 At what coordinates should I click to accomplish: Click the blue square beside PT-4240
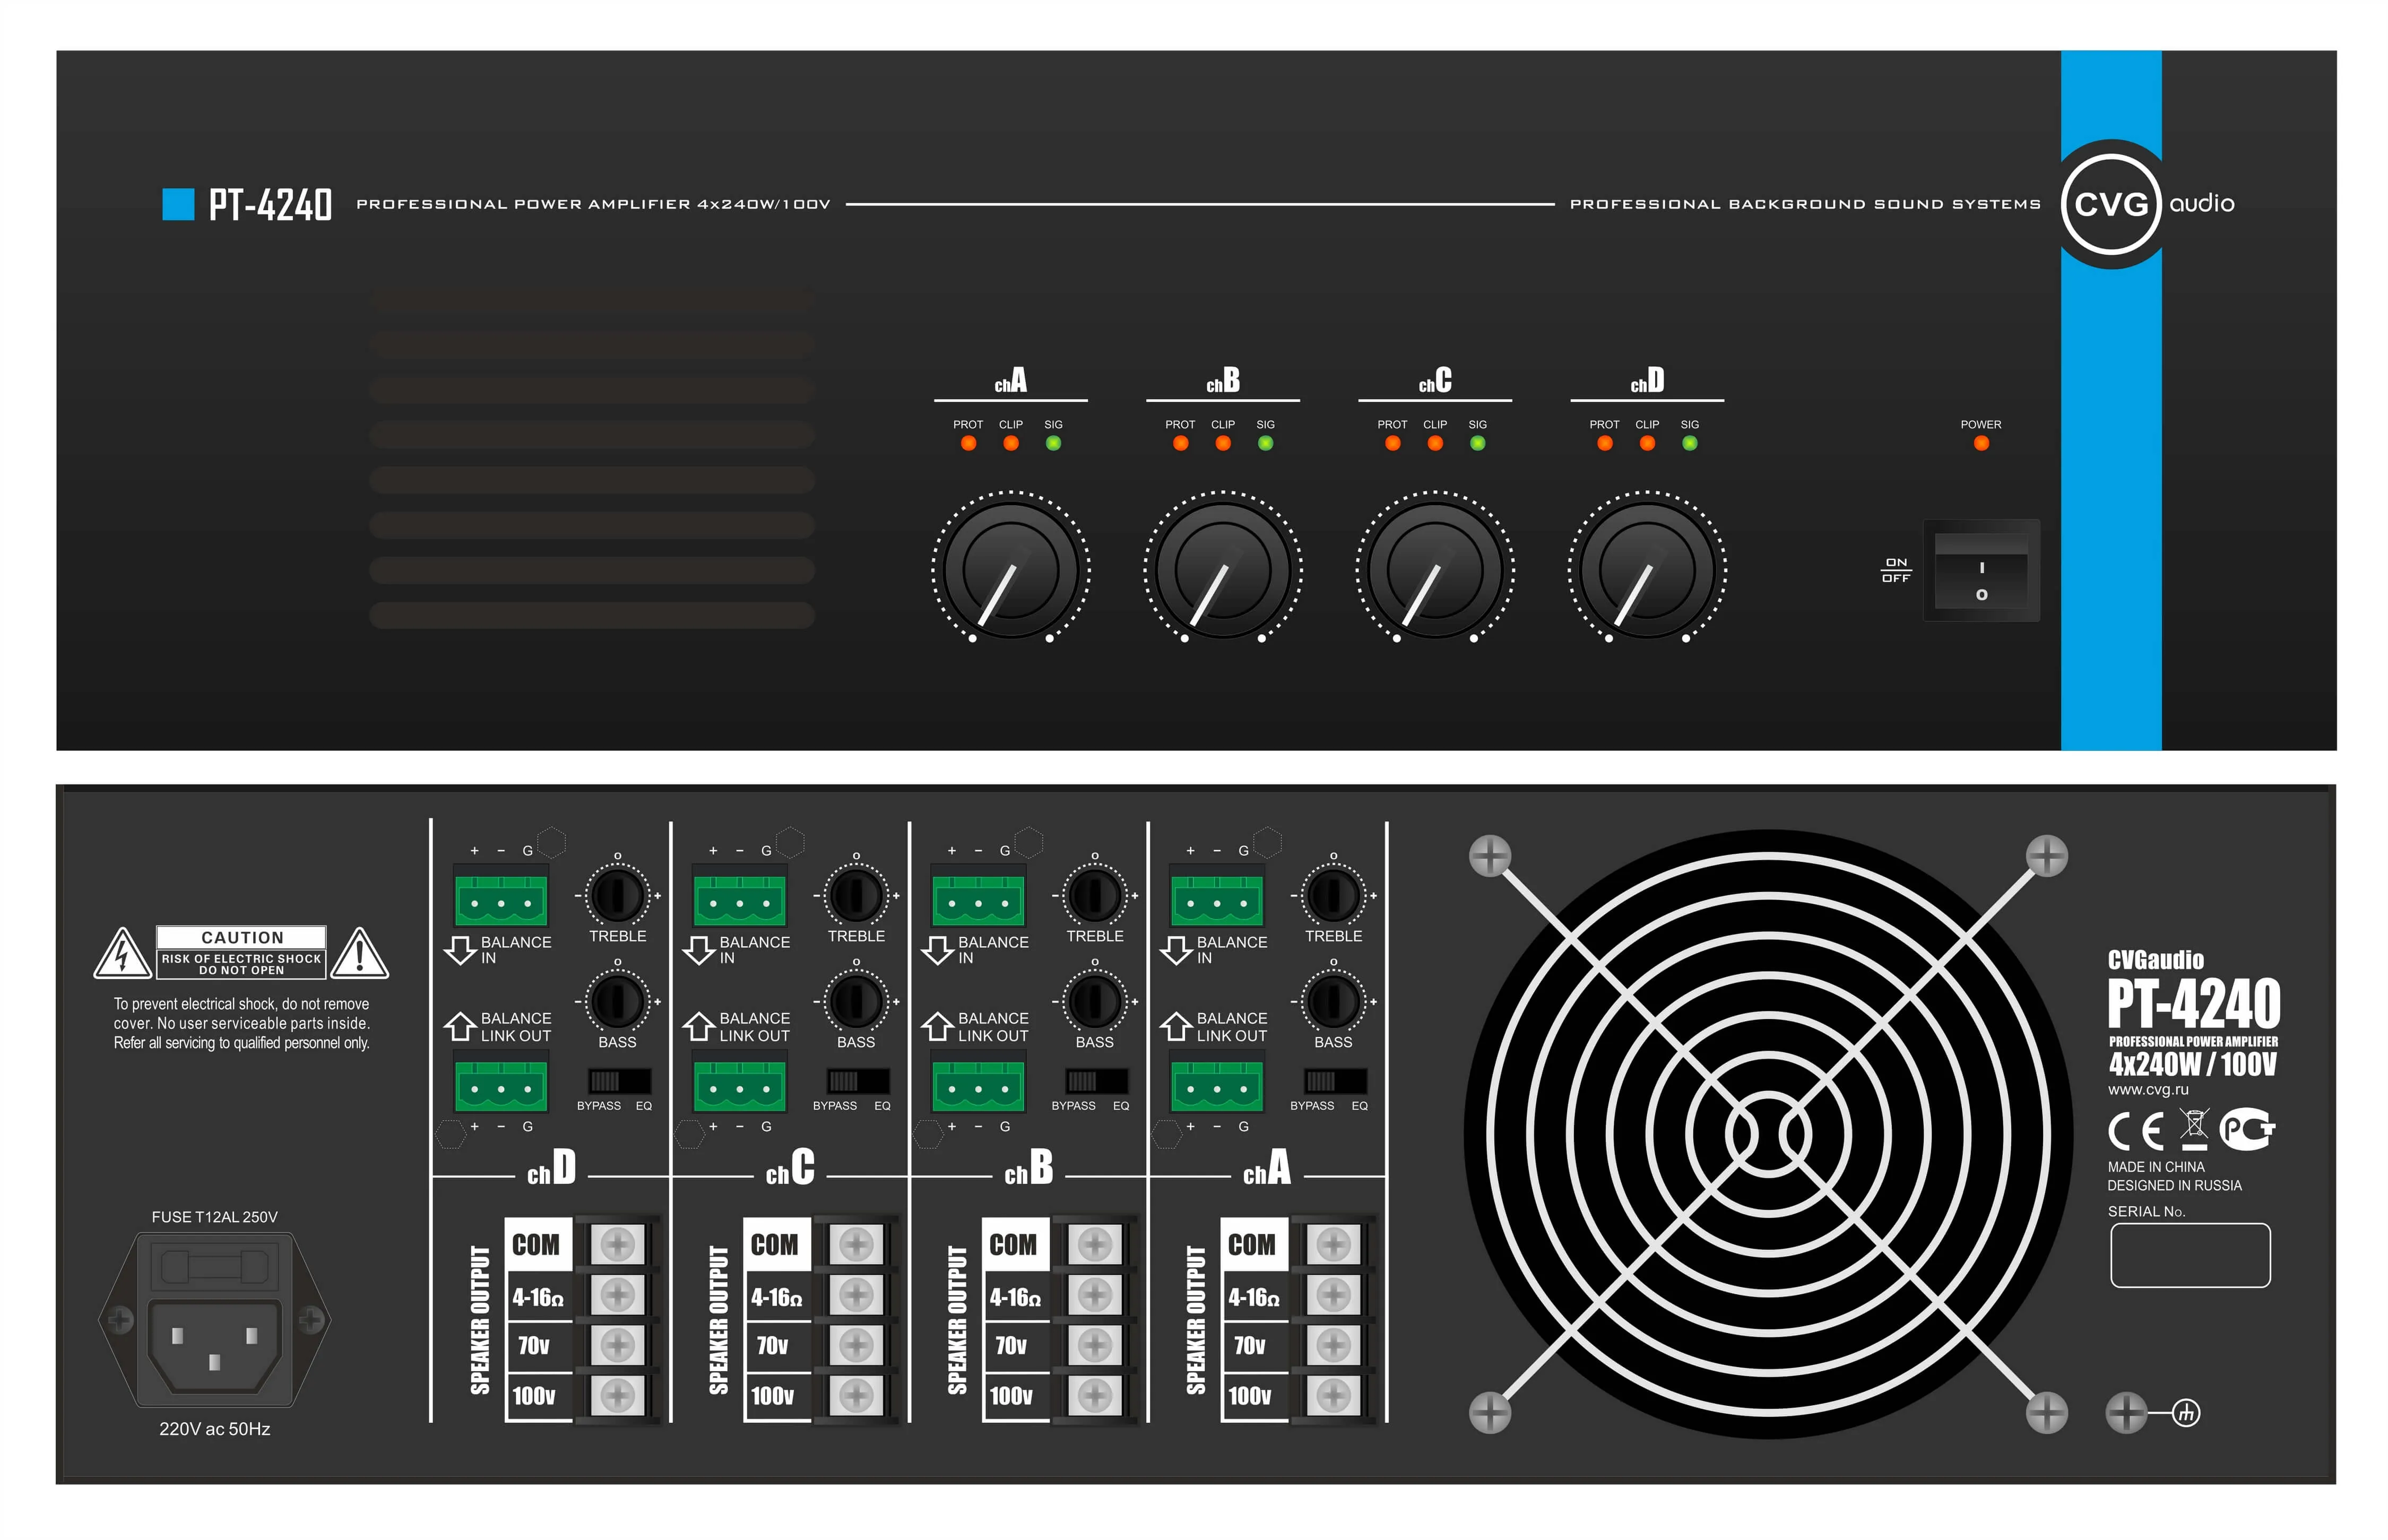[x=178, y=204]
